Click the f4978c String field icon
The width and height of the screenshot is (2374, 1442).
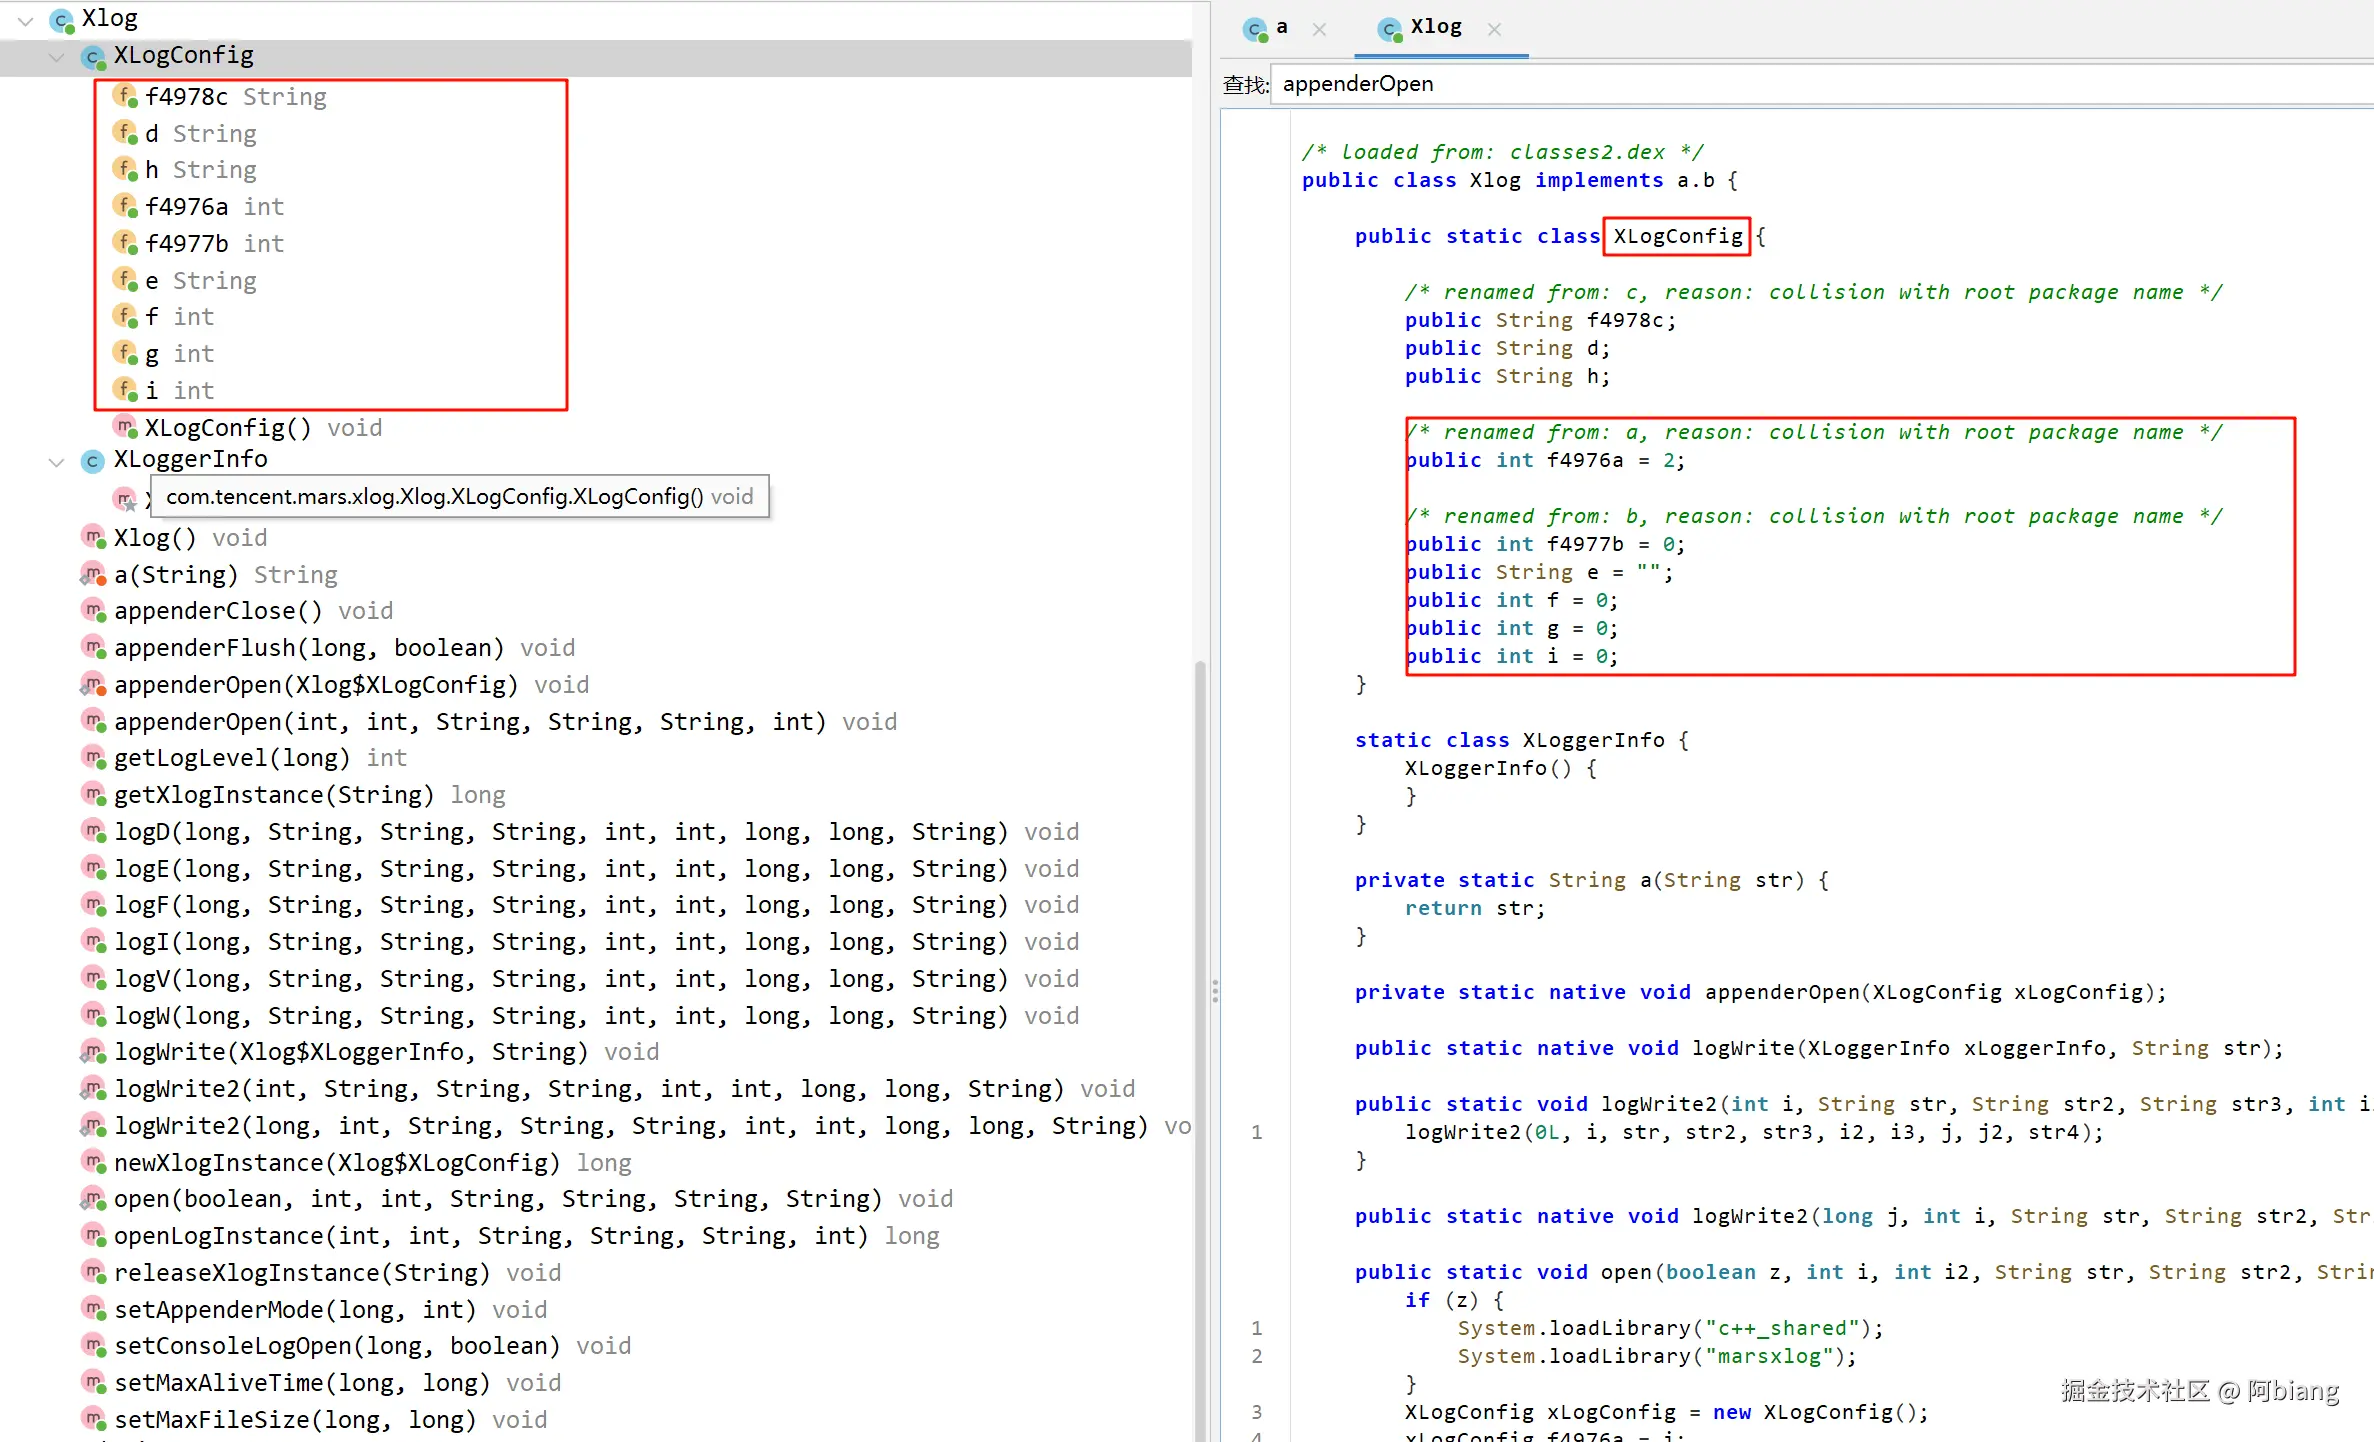click(124, 97)
